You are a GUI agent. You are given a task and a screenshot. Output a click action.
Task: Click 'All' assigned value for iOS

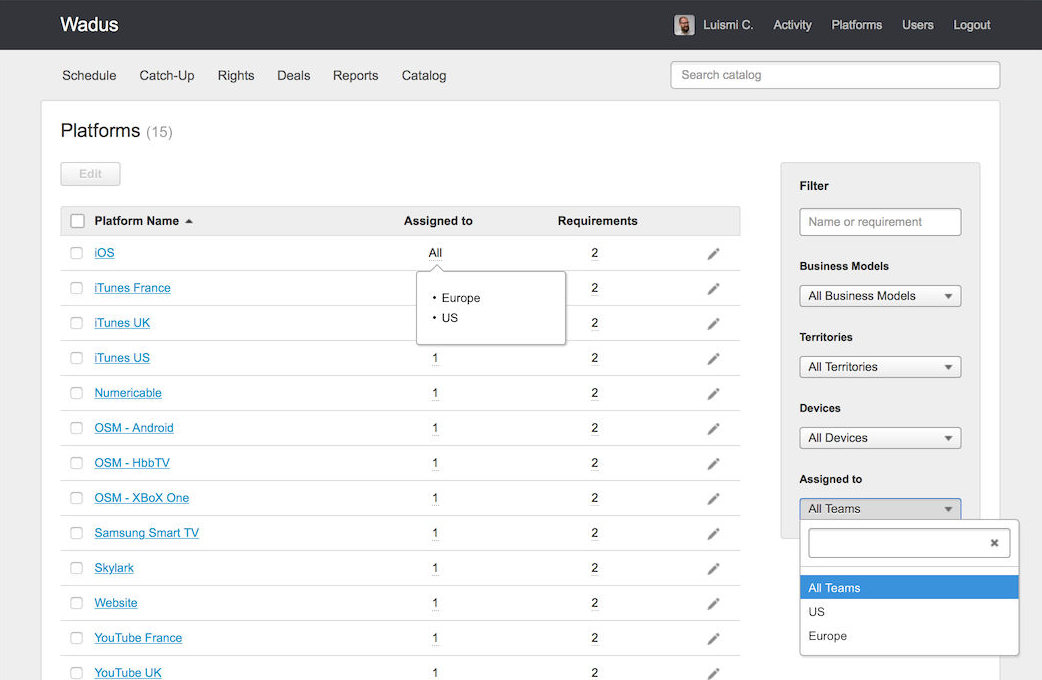click(x=435, y=253)
